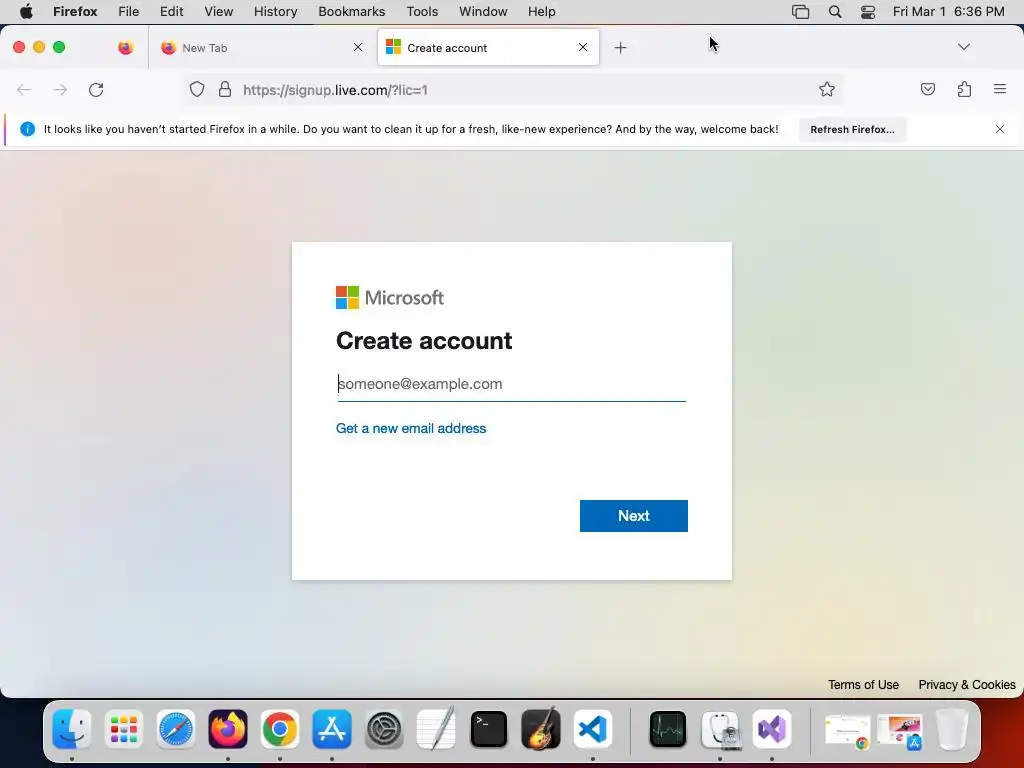This screenshot has width=1024, height=768.
Task: Open the Pocket save icon
Action: [927, 89]
